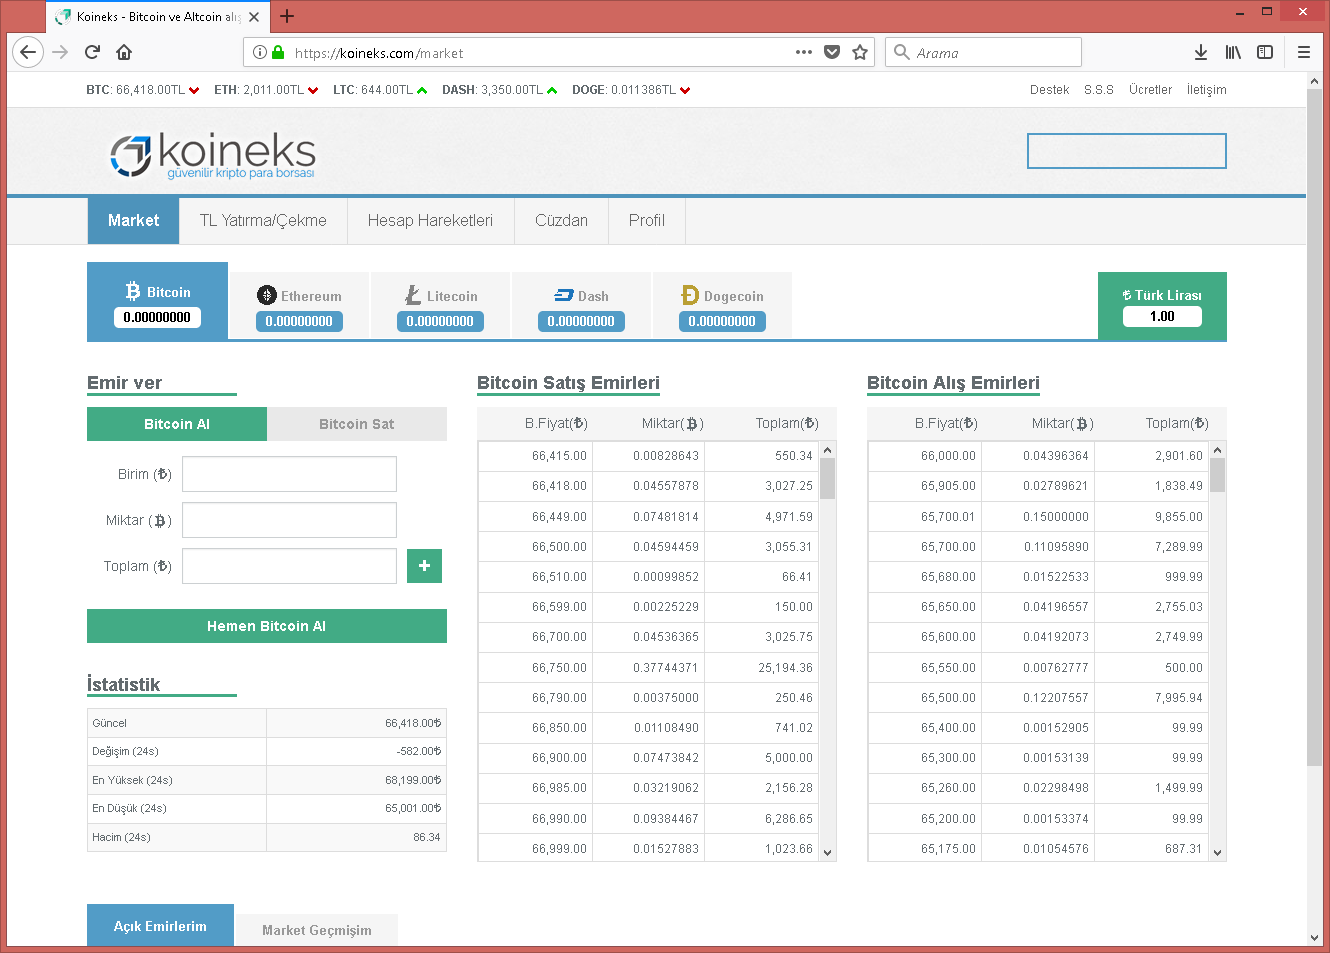Open the Downloads arrow icon
This screenshot has height=953, width=1330.
pyautogui.click(x=1201, y=52)
